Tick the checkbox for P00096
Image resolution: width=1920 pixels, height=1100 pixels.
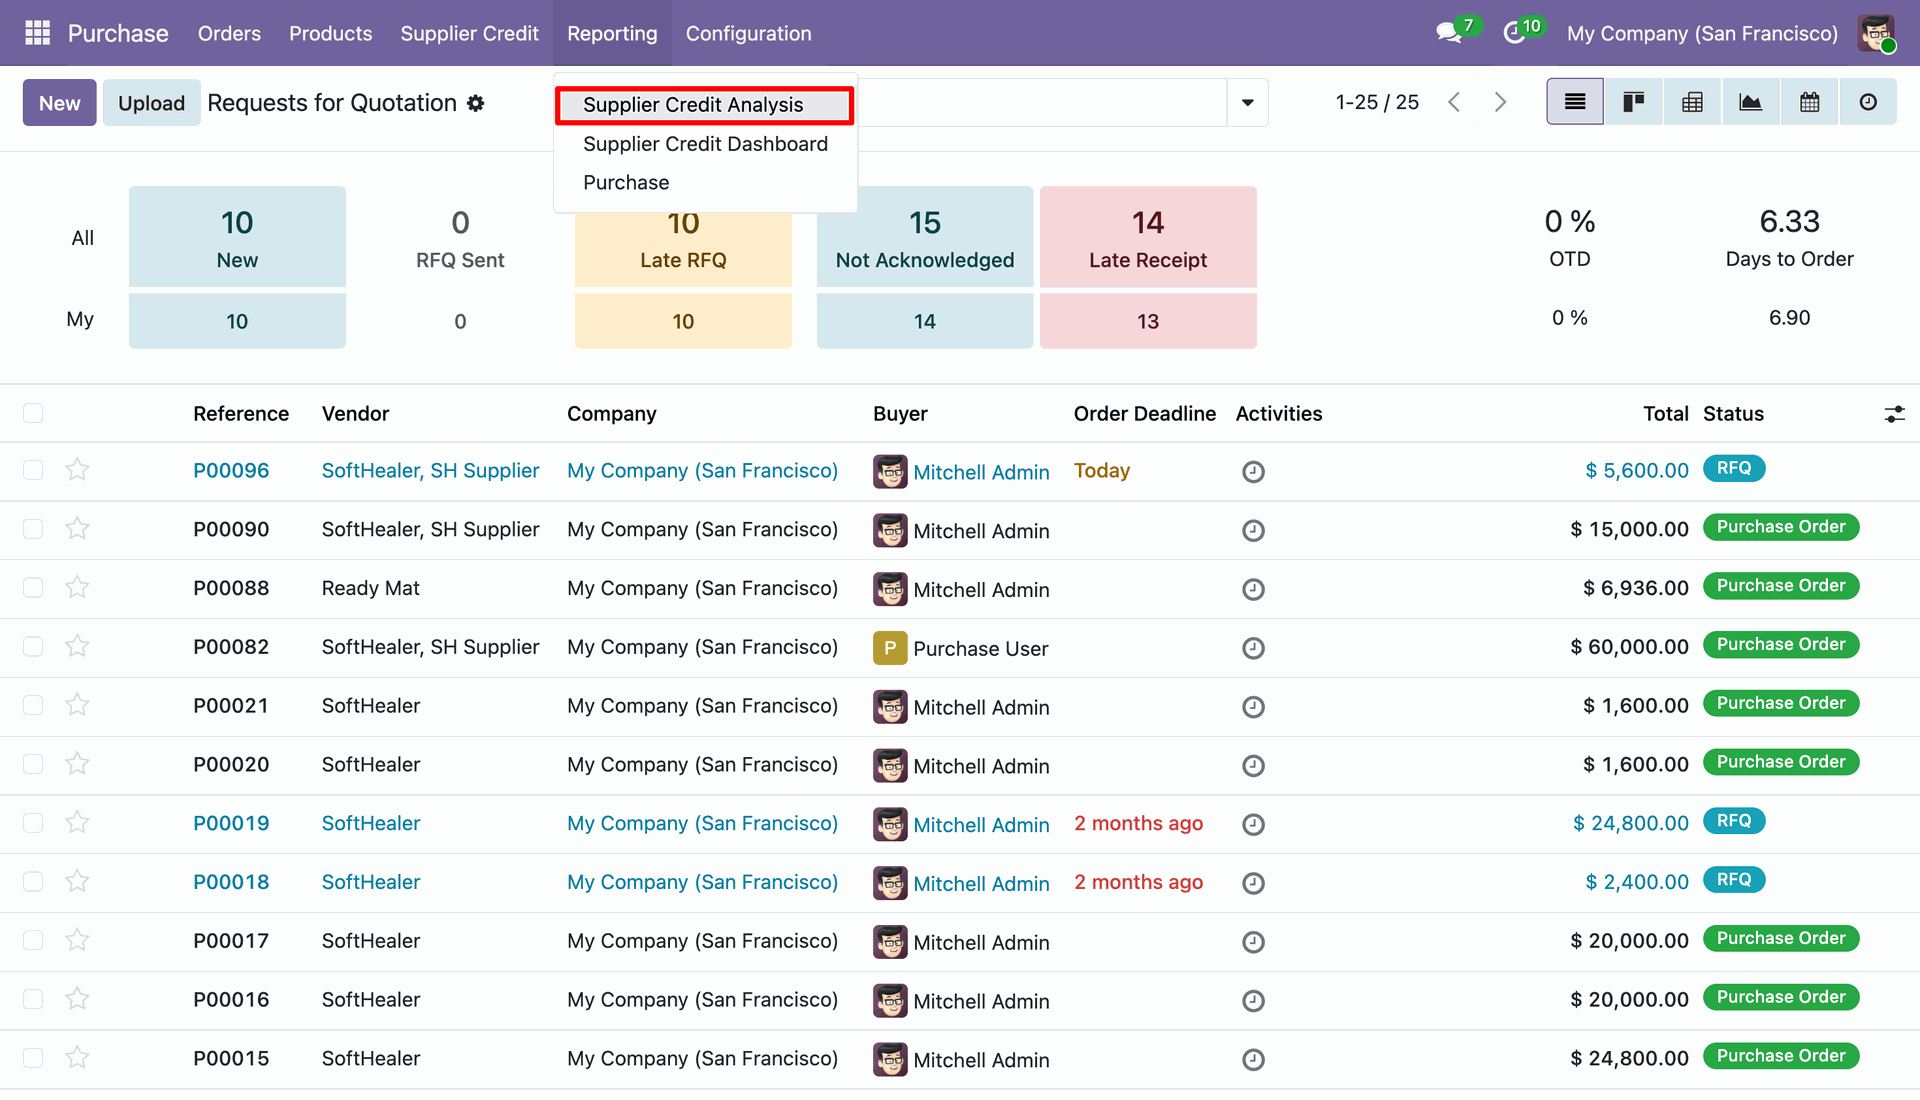click(x=33, y=470)
